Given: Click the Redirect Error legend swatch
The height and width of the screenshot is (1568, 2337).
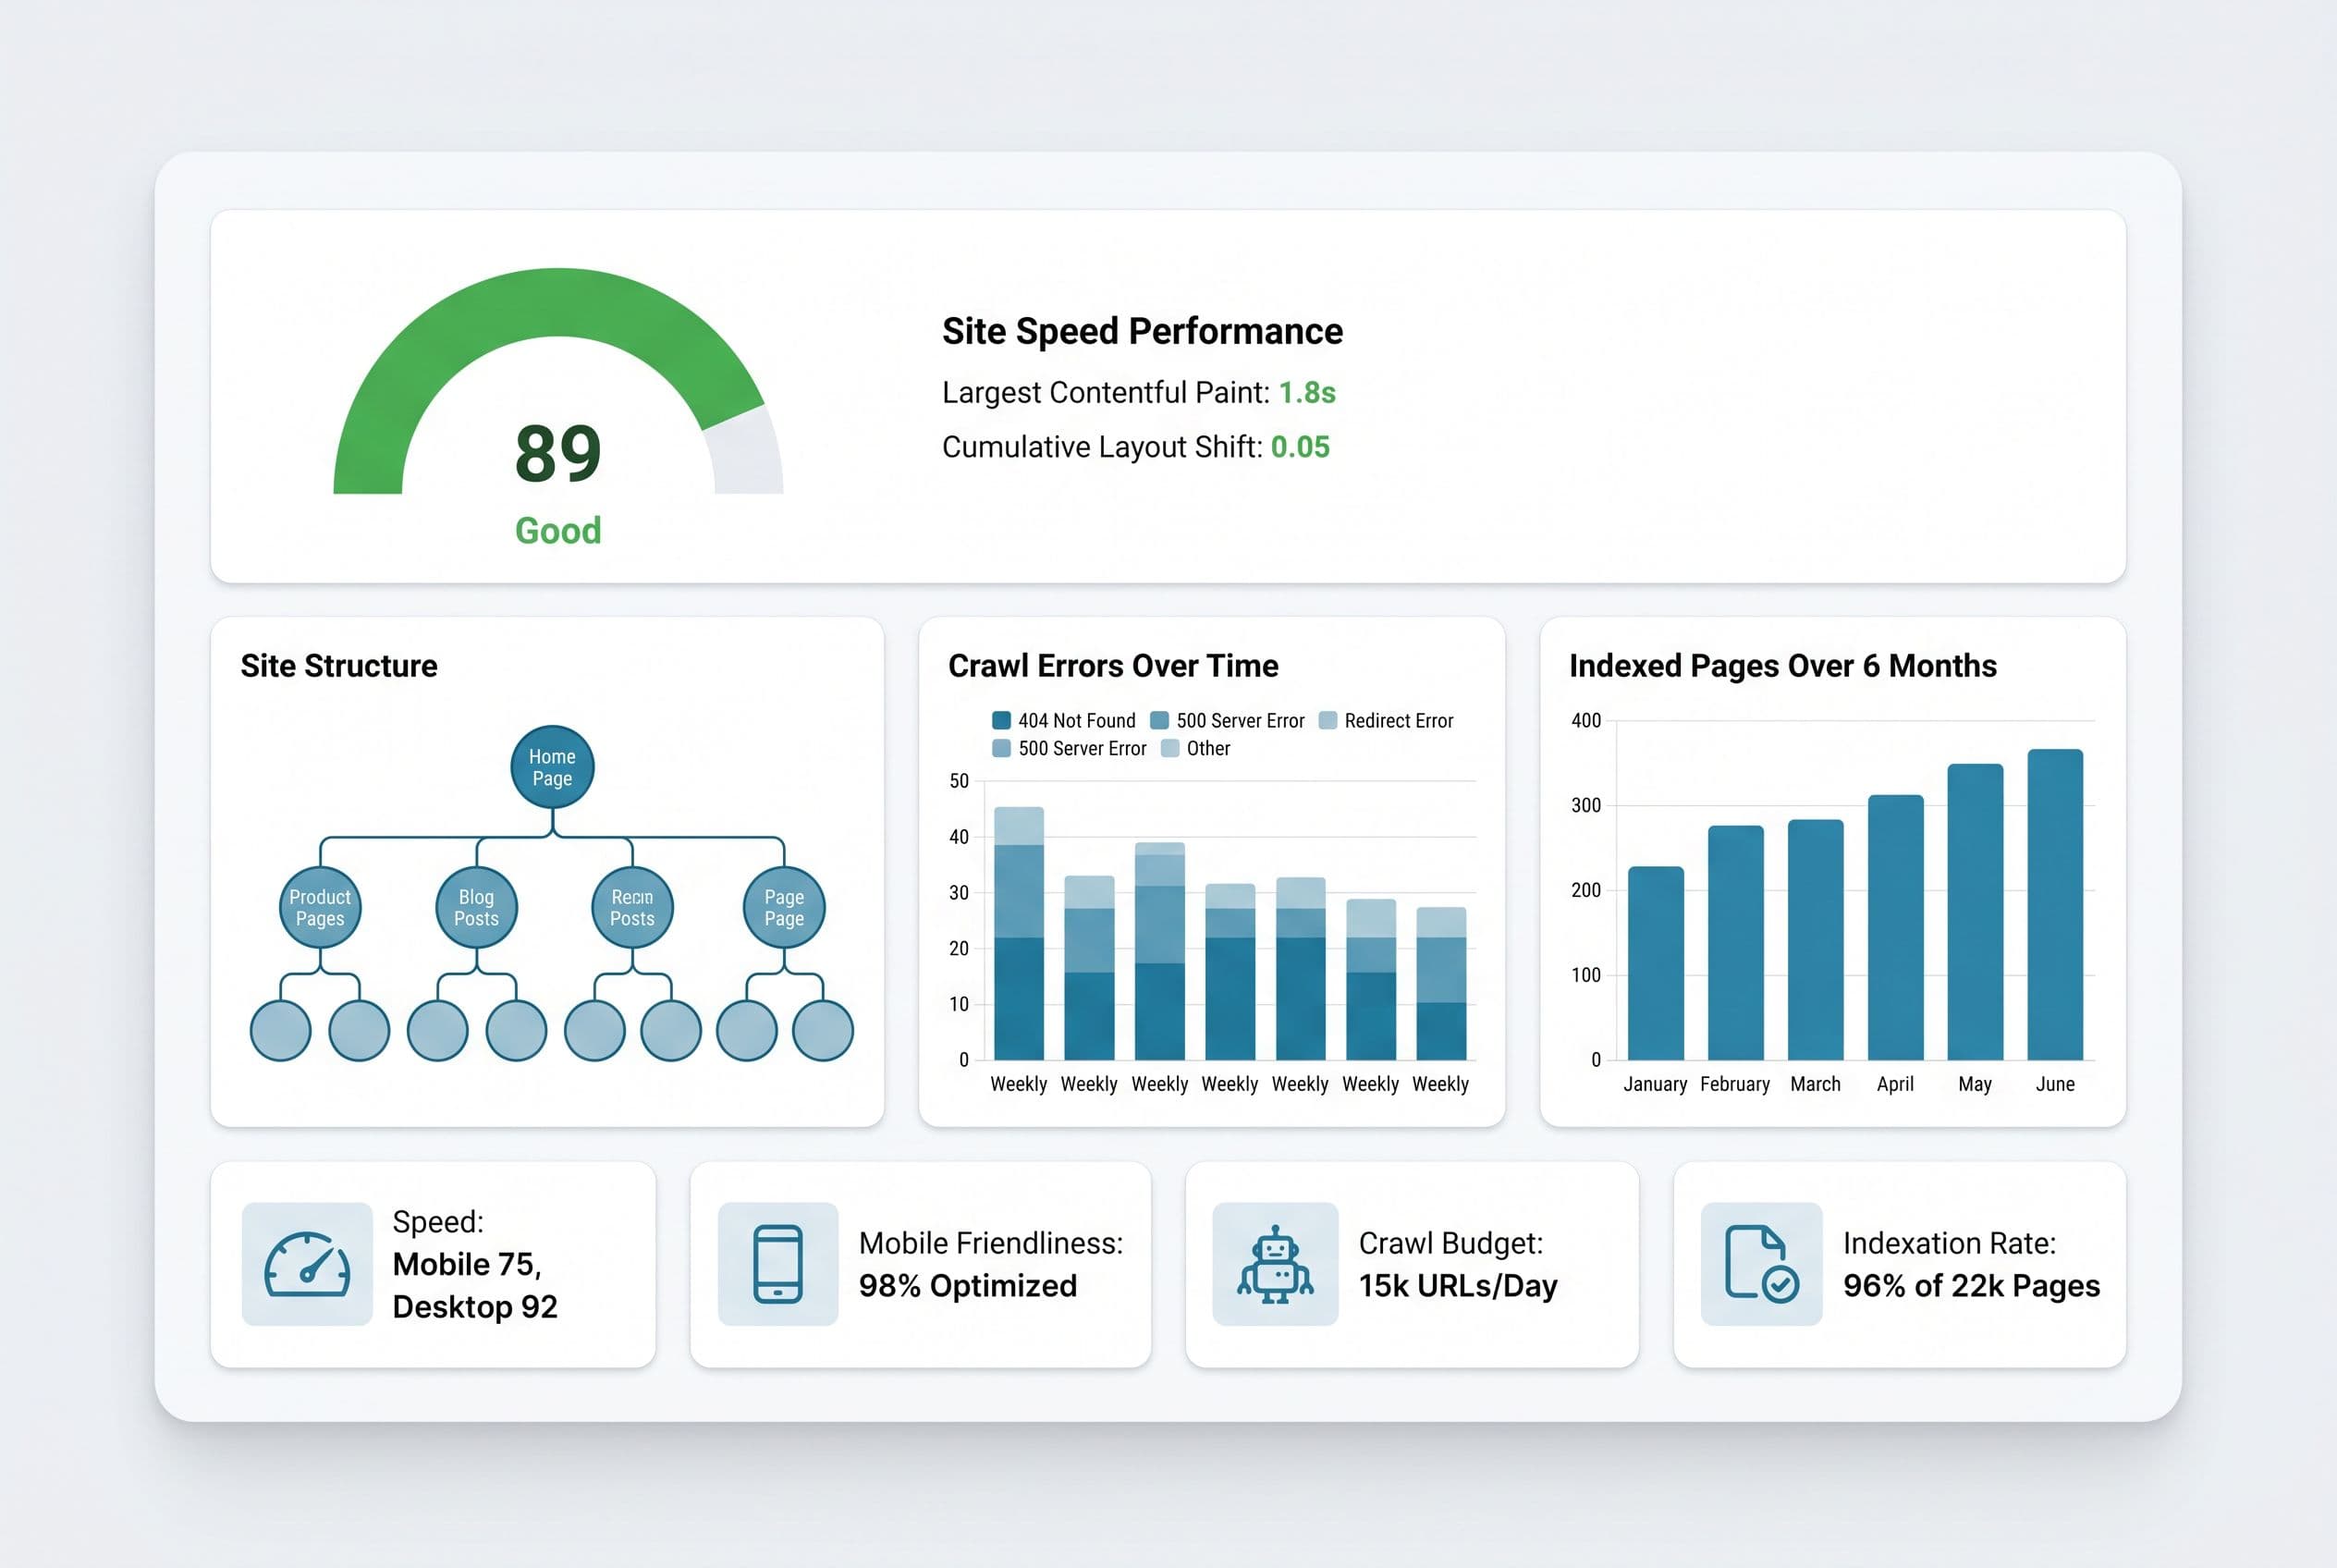Looking at the screenshot, I should [1327, 720].
